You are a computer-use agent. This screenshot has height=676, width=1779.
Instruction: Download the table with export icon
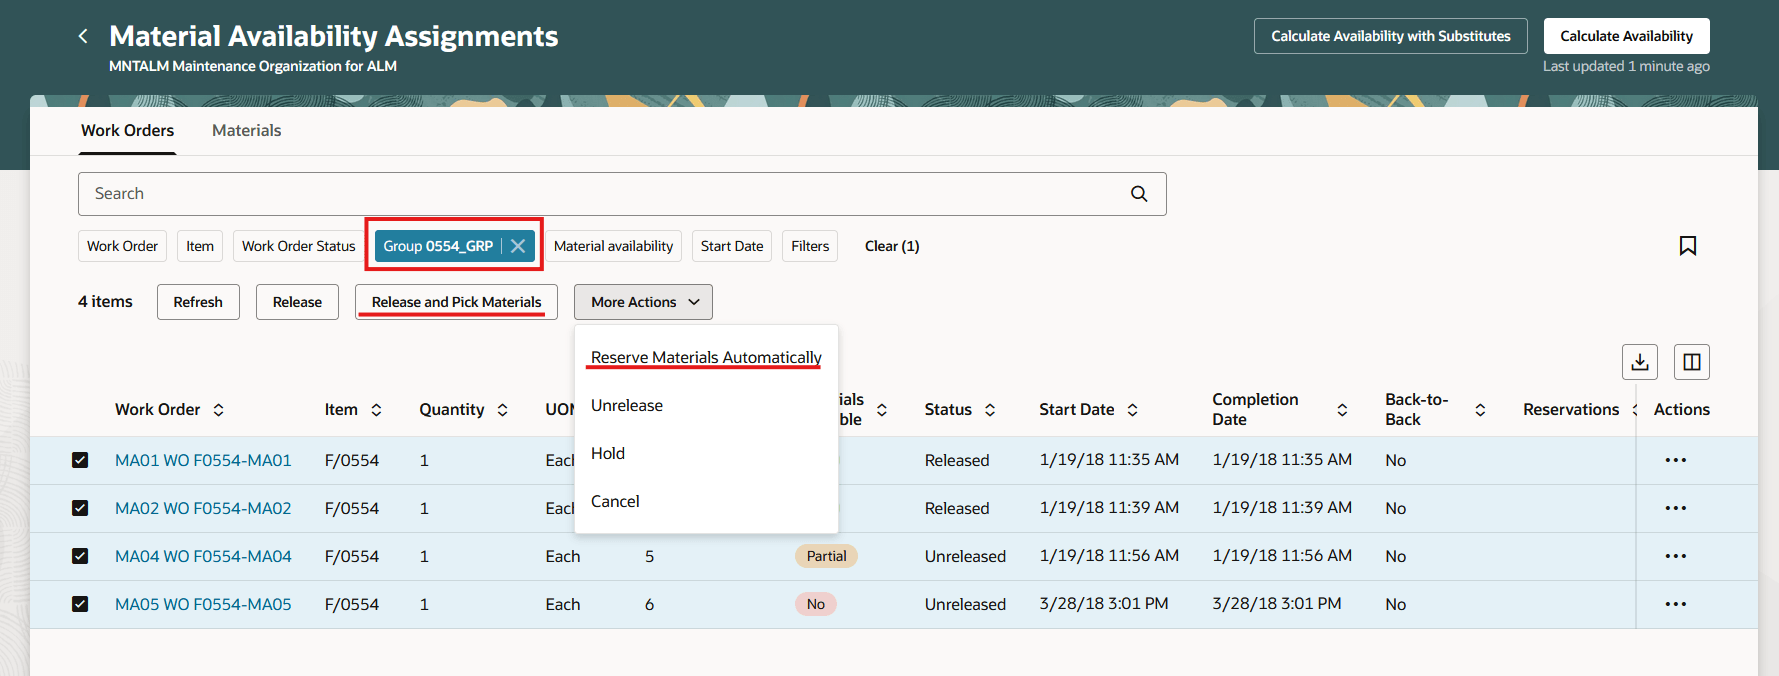tap(1640, 362)
